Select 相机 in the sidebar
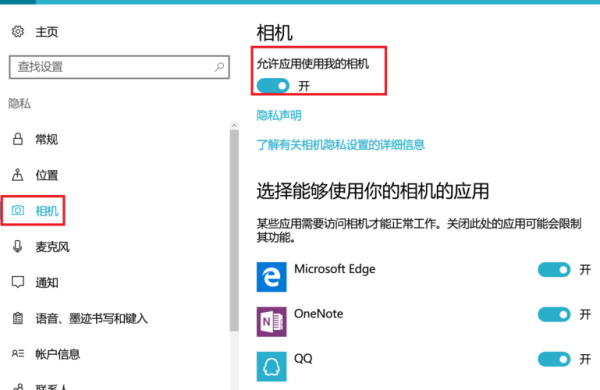 click(47, 211)
